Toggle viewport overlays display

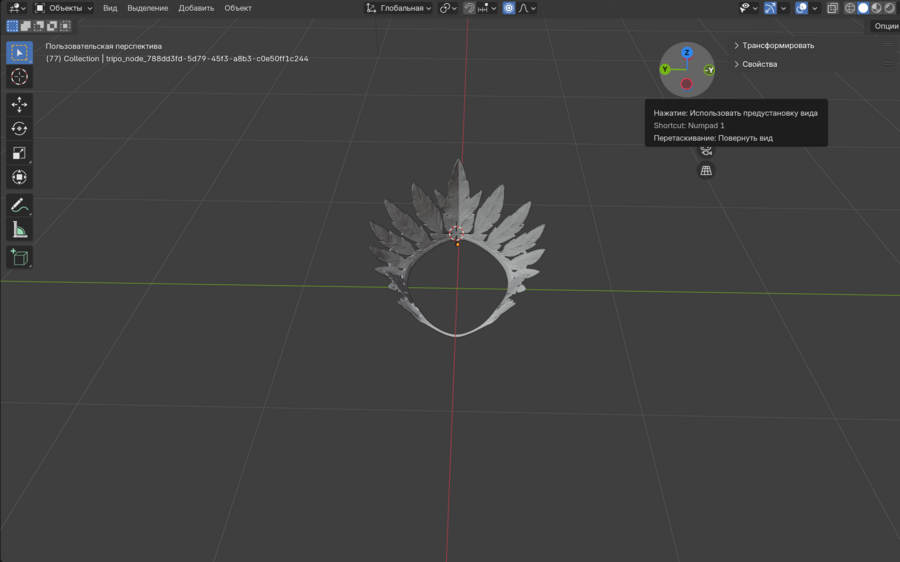click(801, 8)
